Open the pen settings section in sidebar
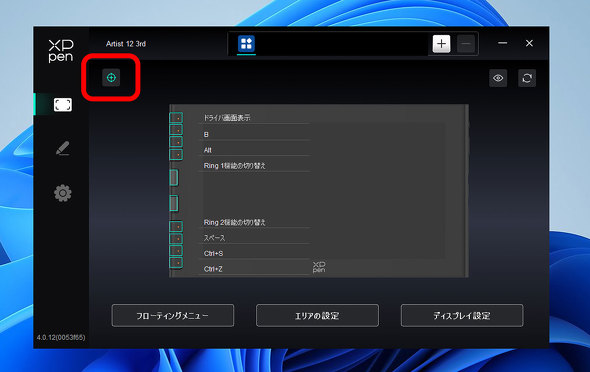Viewport: 590px width, 372px height. click(62, 148)
